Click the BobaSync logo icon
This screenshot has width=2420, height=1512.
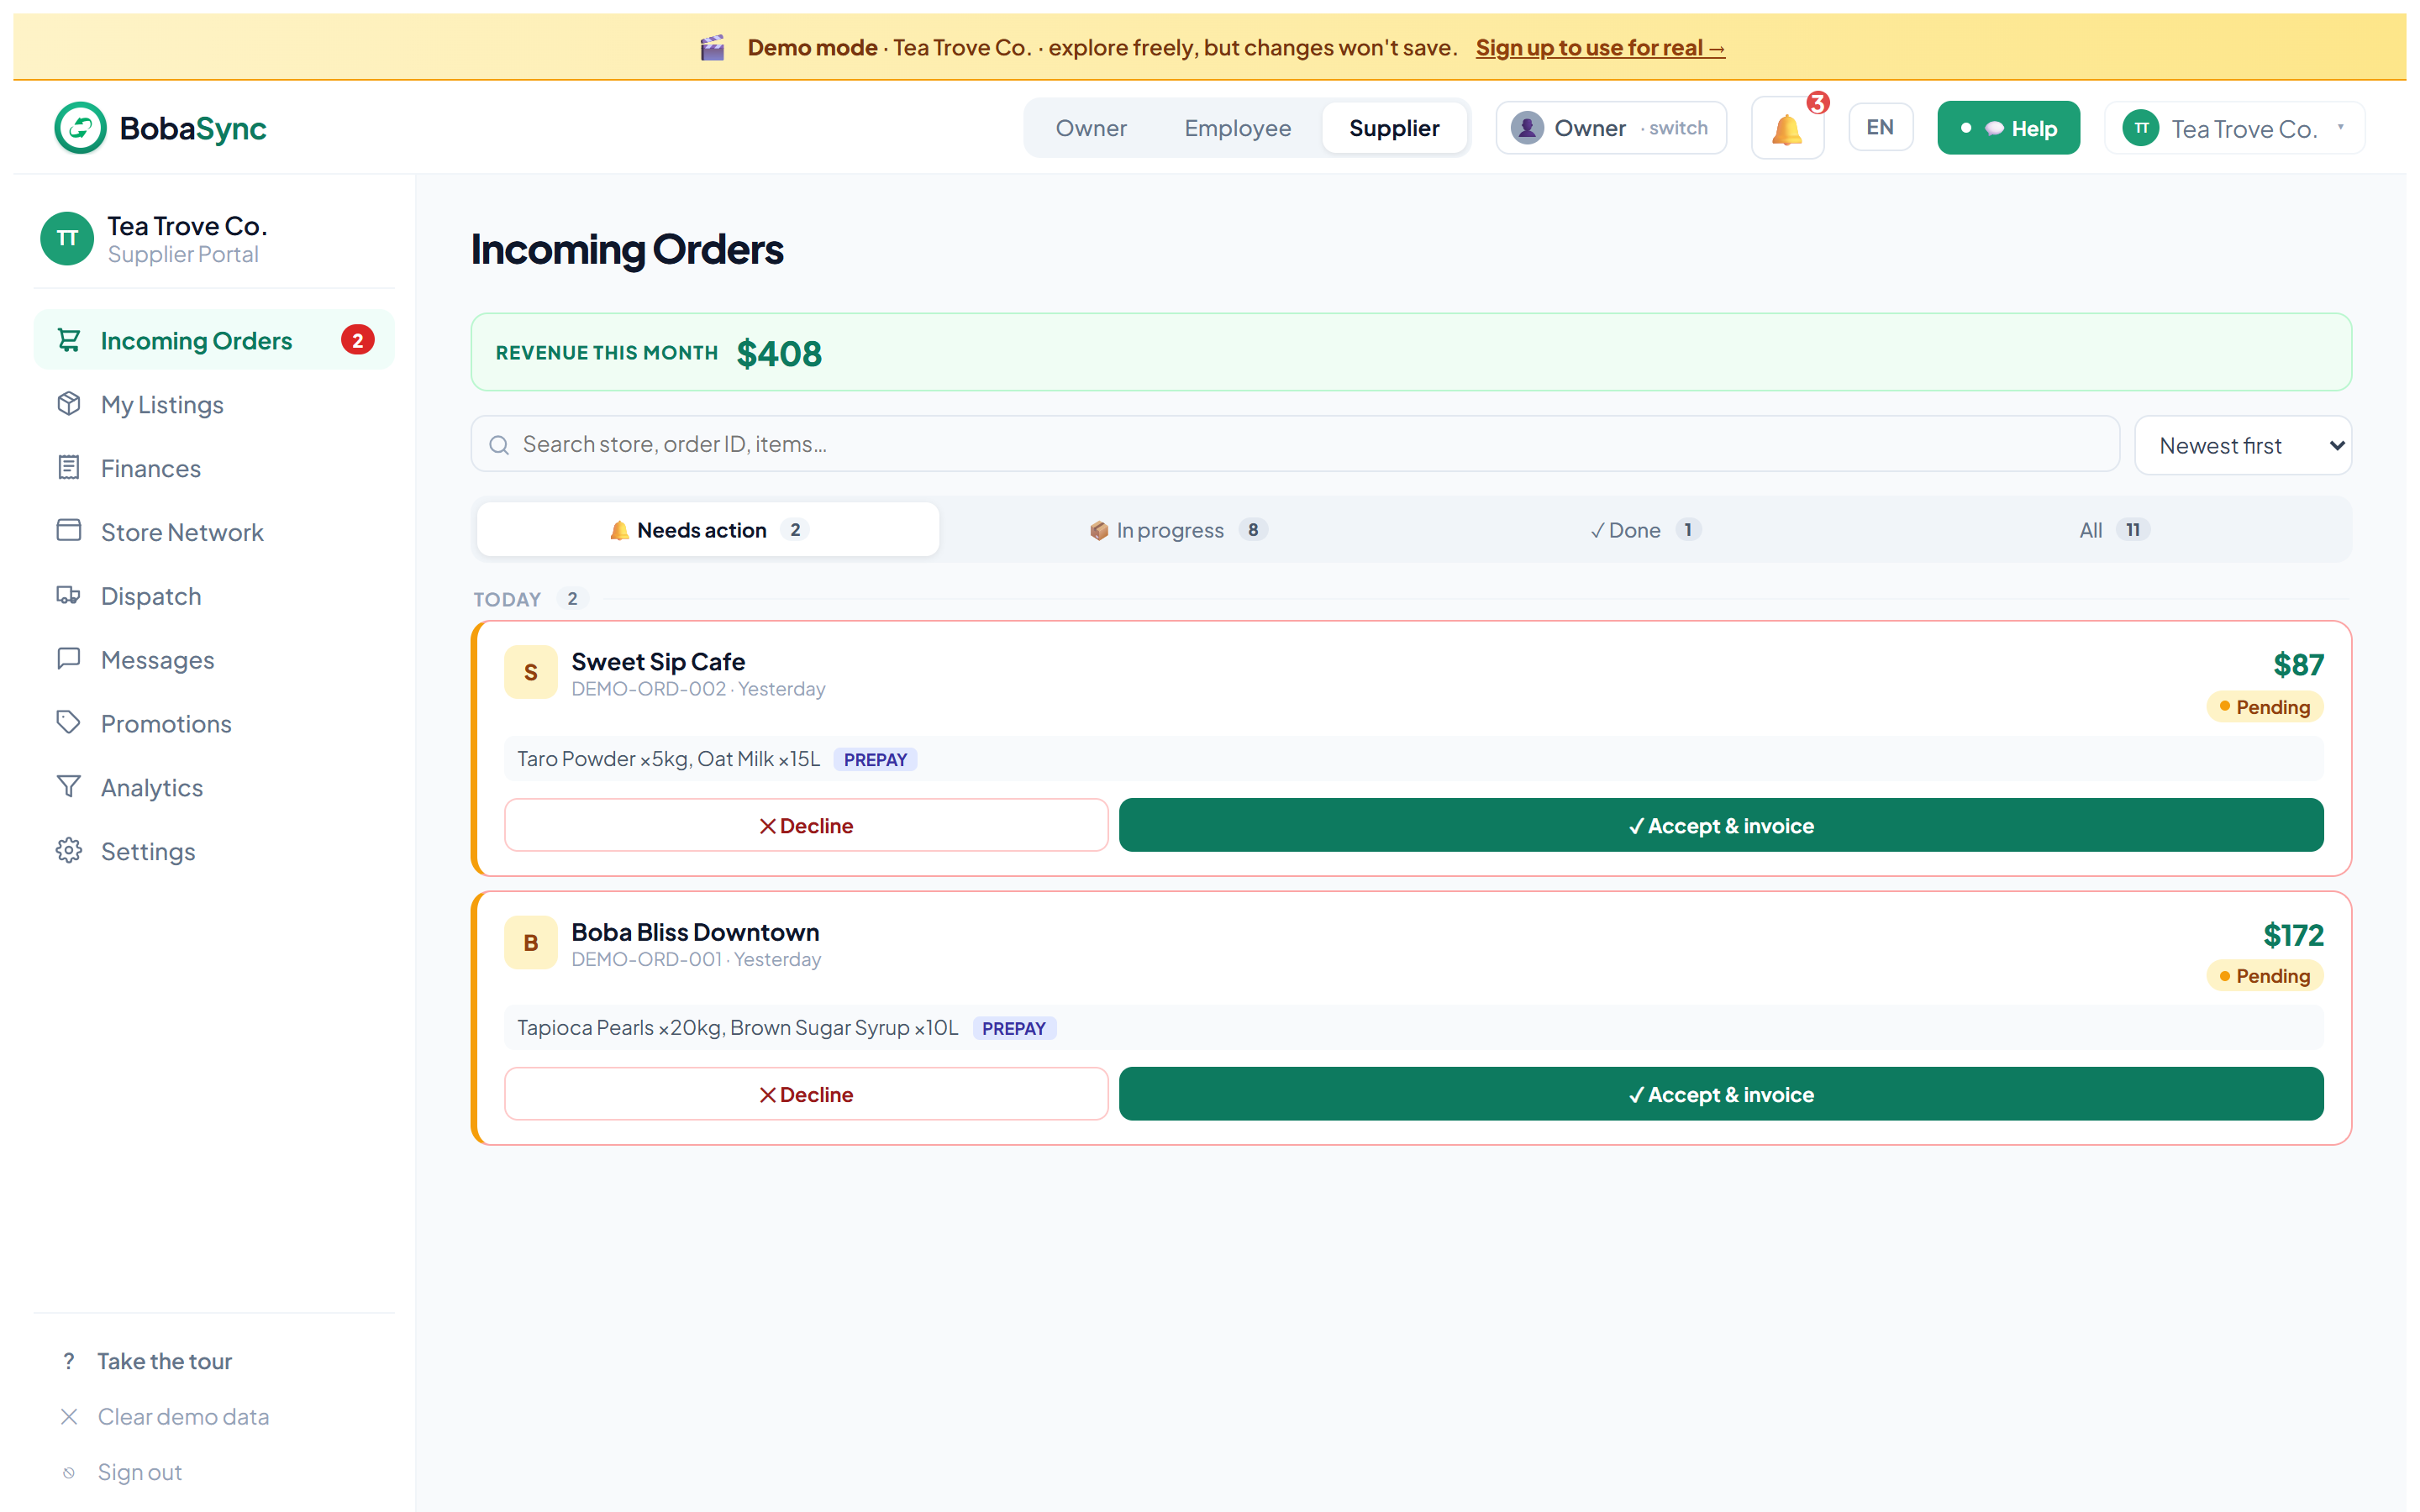(x=81, y=128)
